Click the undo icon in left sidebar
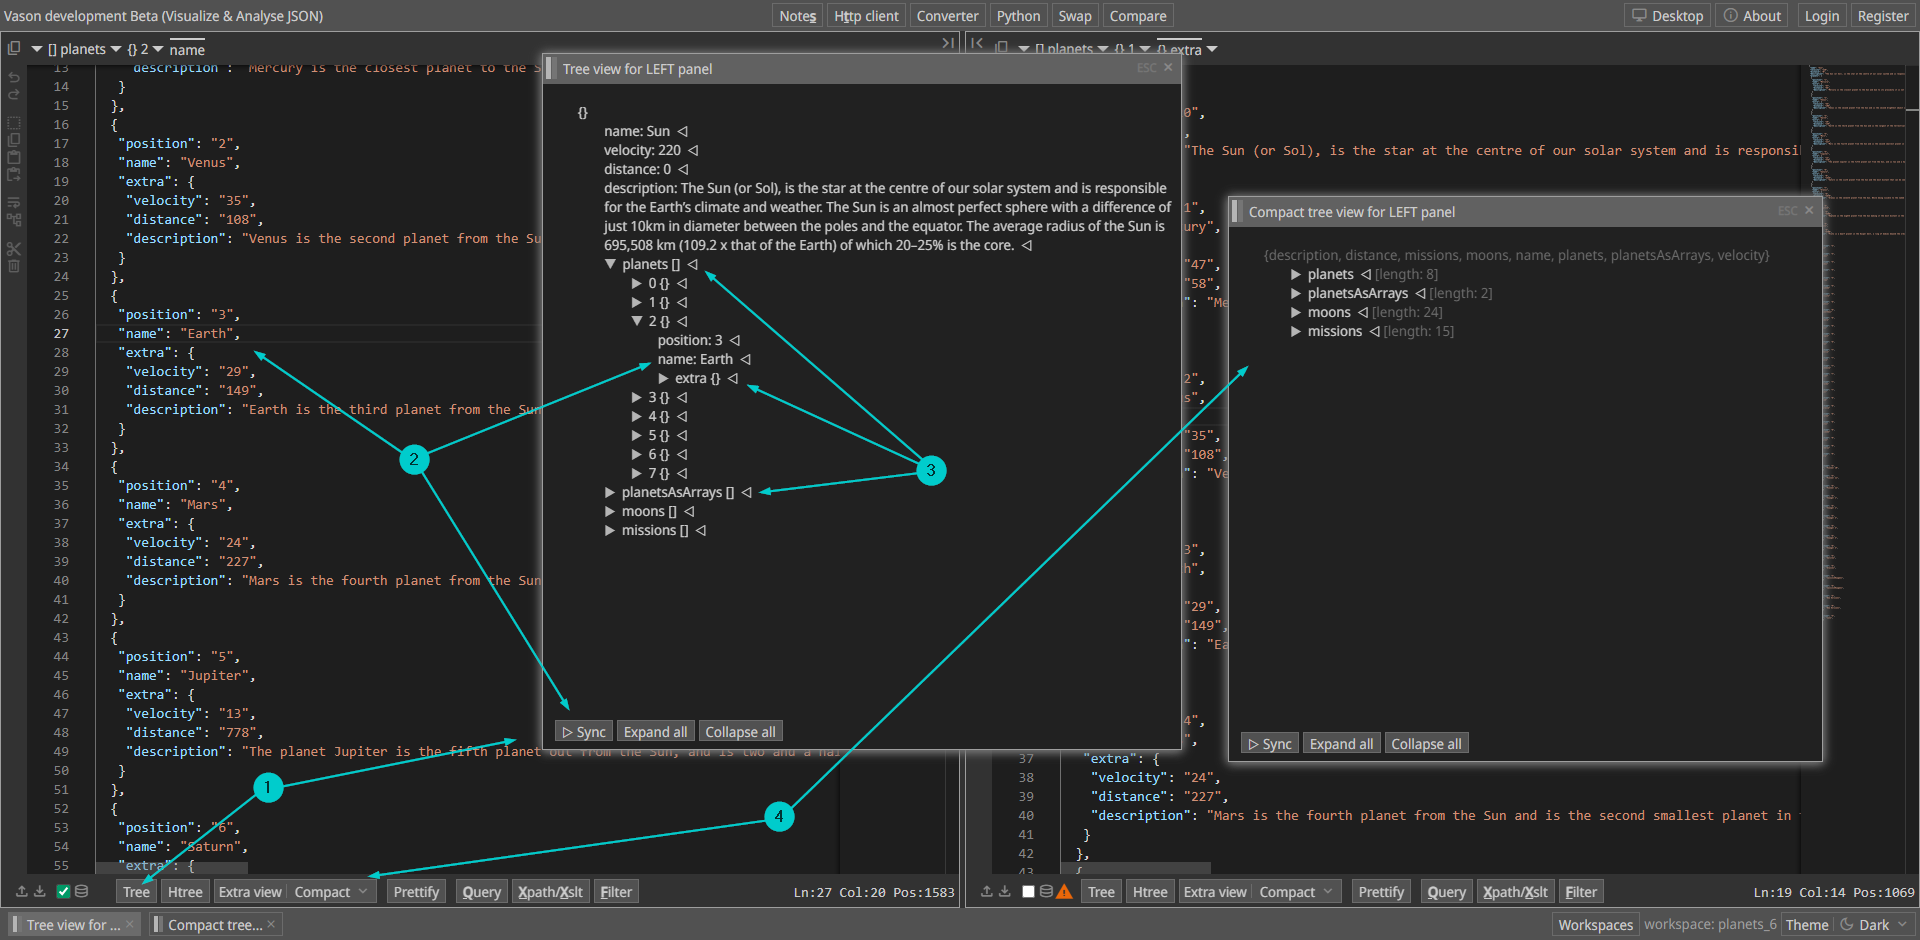Screen dimensions: 1920x940 [x=14, y=77]
